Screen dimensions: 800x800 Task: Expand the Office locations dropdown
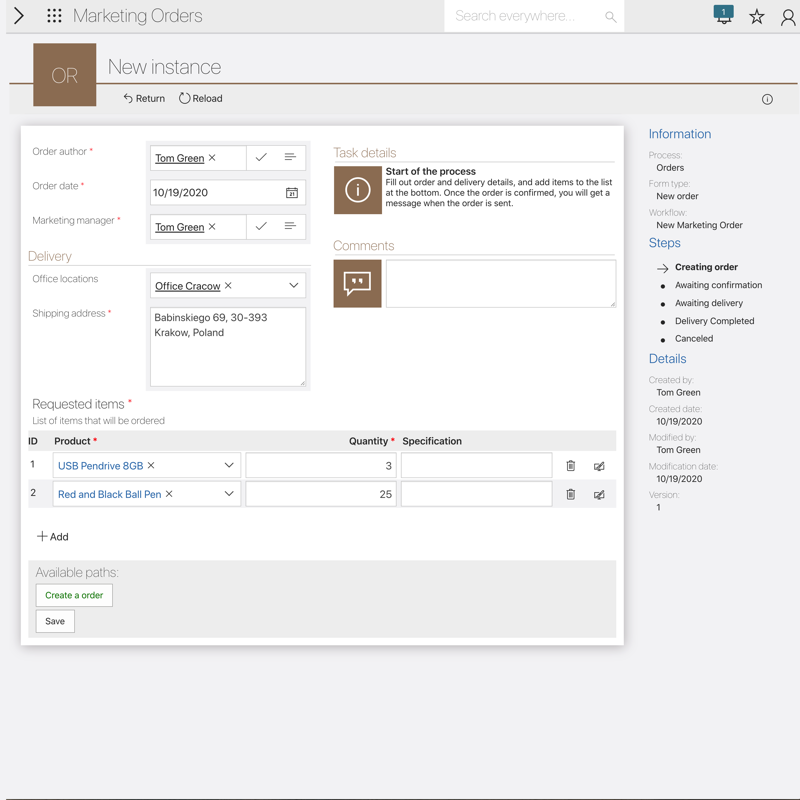(x=294, y=286)
